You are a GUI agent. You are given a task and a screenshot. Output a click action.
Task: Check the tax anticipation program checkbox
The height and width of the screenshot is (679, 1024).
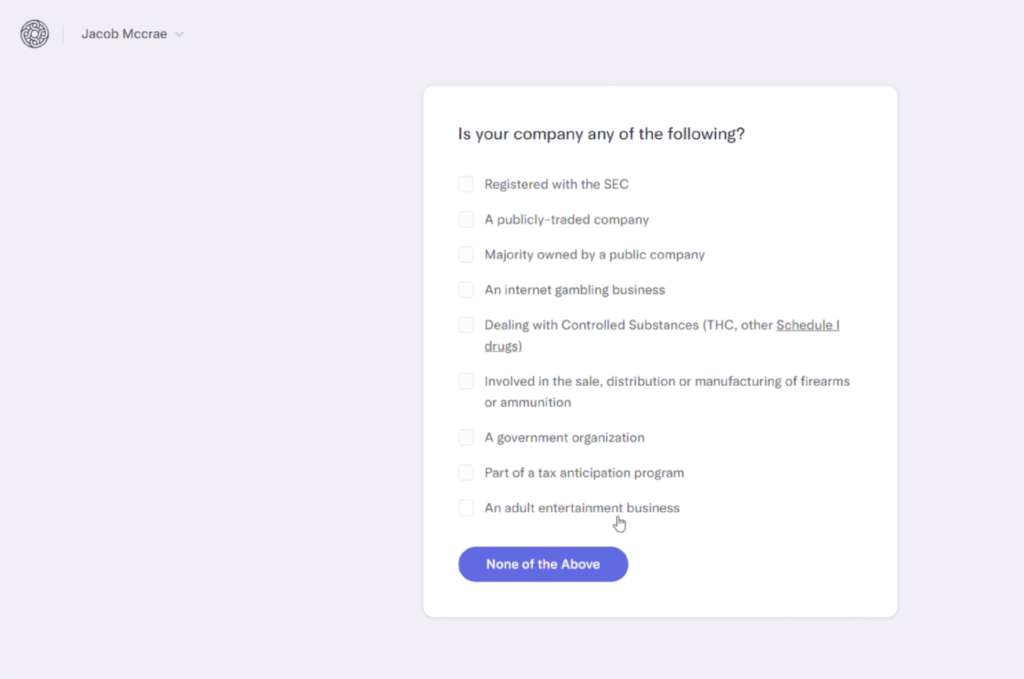[466, 472]
